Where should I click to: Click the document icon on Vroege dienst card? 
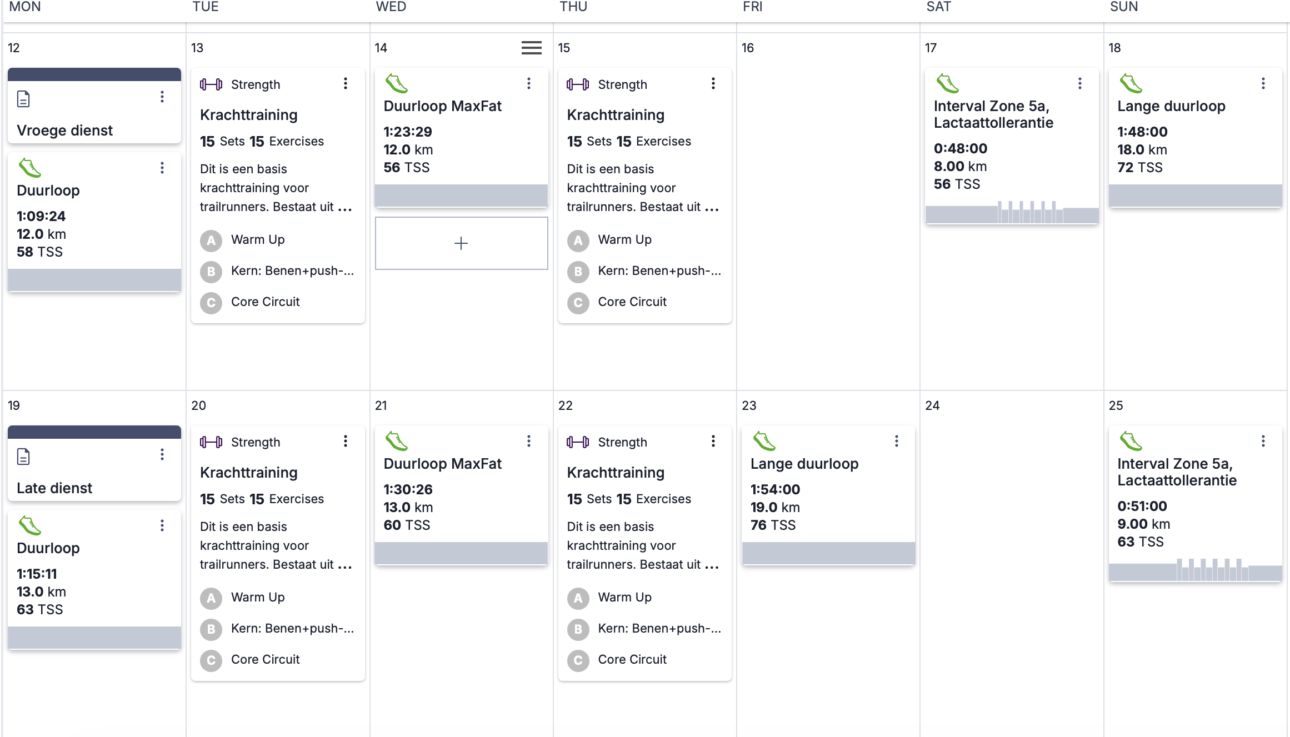[24, 97]
